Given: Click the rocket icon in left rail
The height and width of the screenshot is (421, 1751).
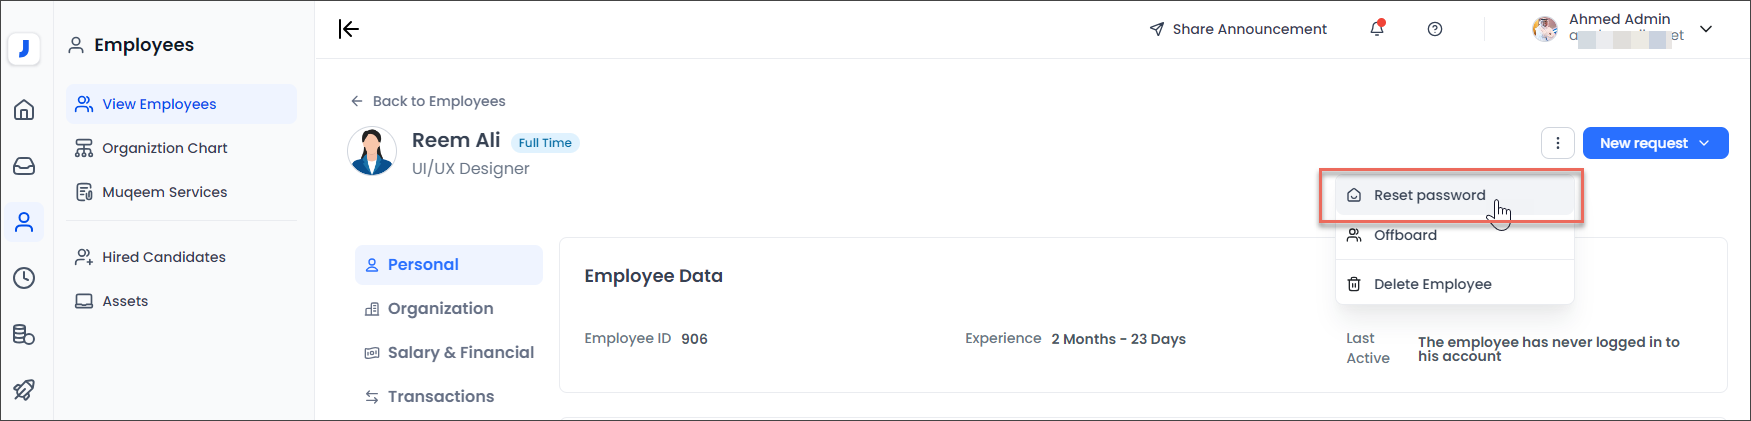Looking at the screenshot, I should point(24,390).
